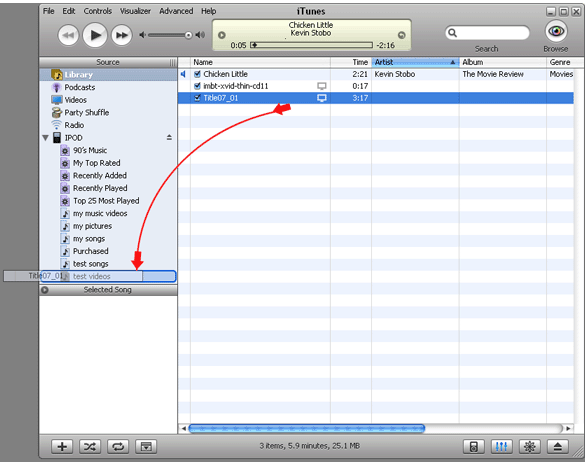Click the horizontal scrollbar thumb
The image size is (588, 462).
pyautogui.click(x=307, y=428)
